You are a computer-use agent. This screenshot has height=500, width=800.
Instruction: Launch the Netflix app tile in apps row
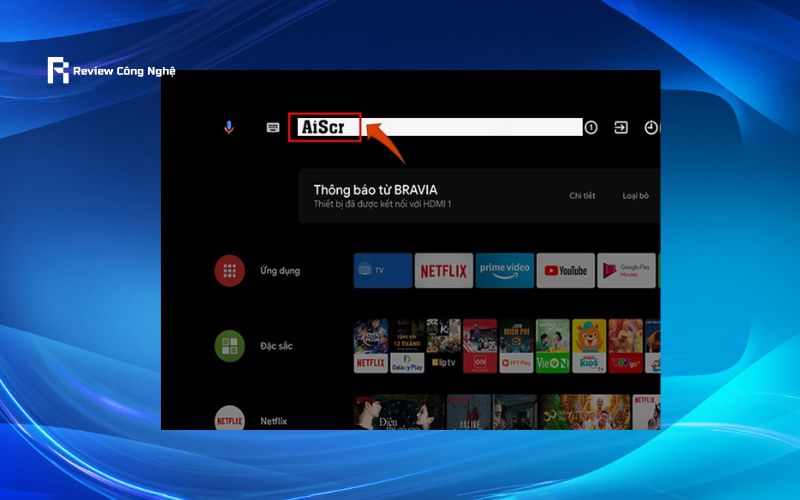tap(444, 270)
